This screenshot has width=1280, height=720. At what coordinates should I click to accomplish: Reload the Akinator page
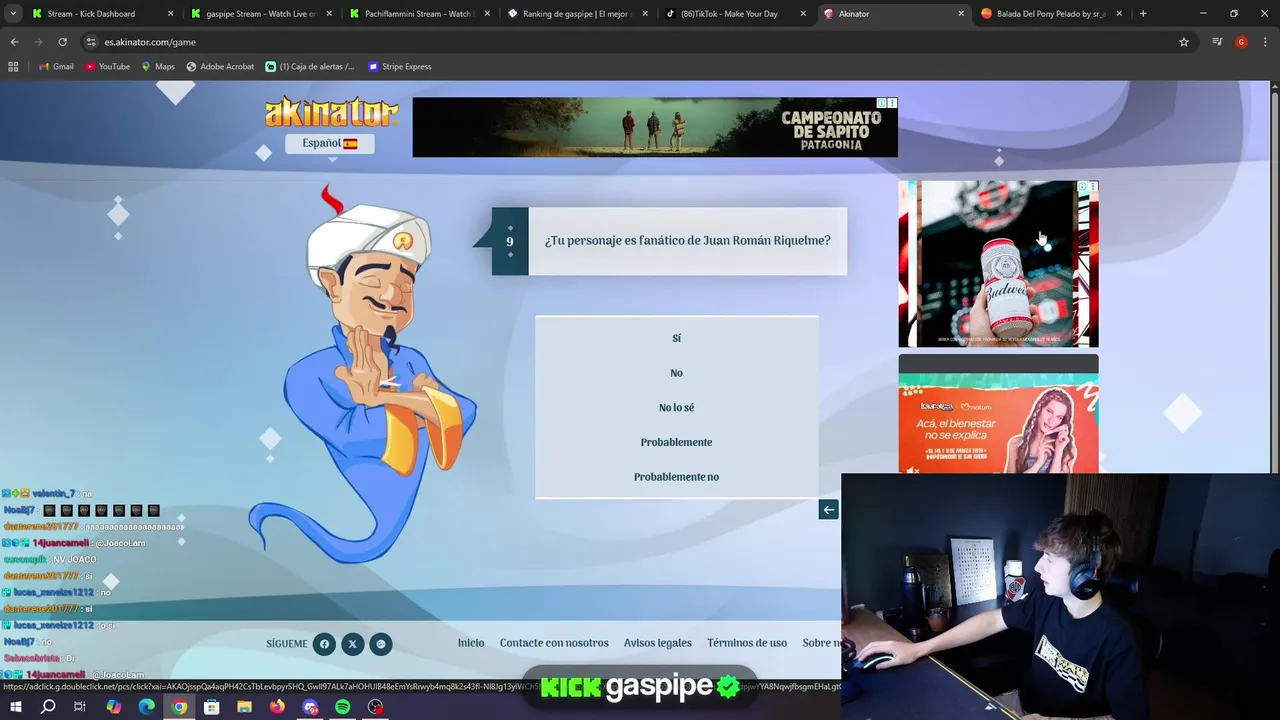[x=62, y=42]
